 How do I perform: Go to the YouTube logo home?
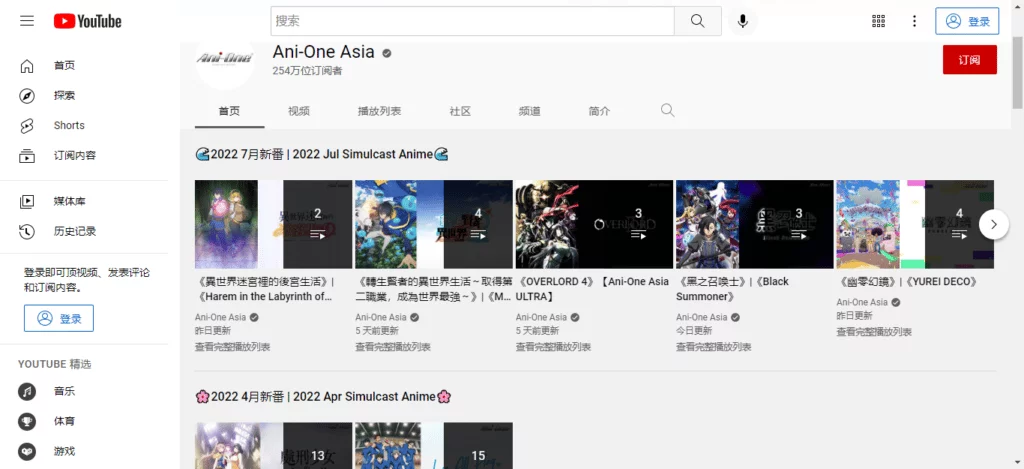88,22
